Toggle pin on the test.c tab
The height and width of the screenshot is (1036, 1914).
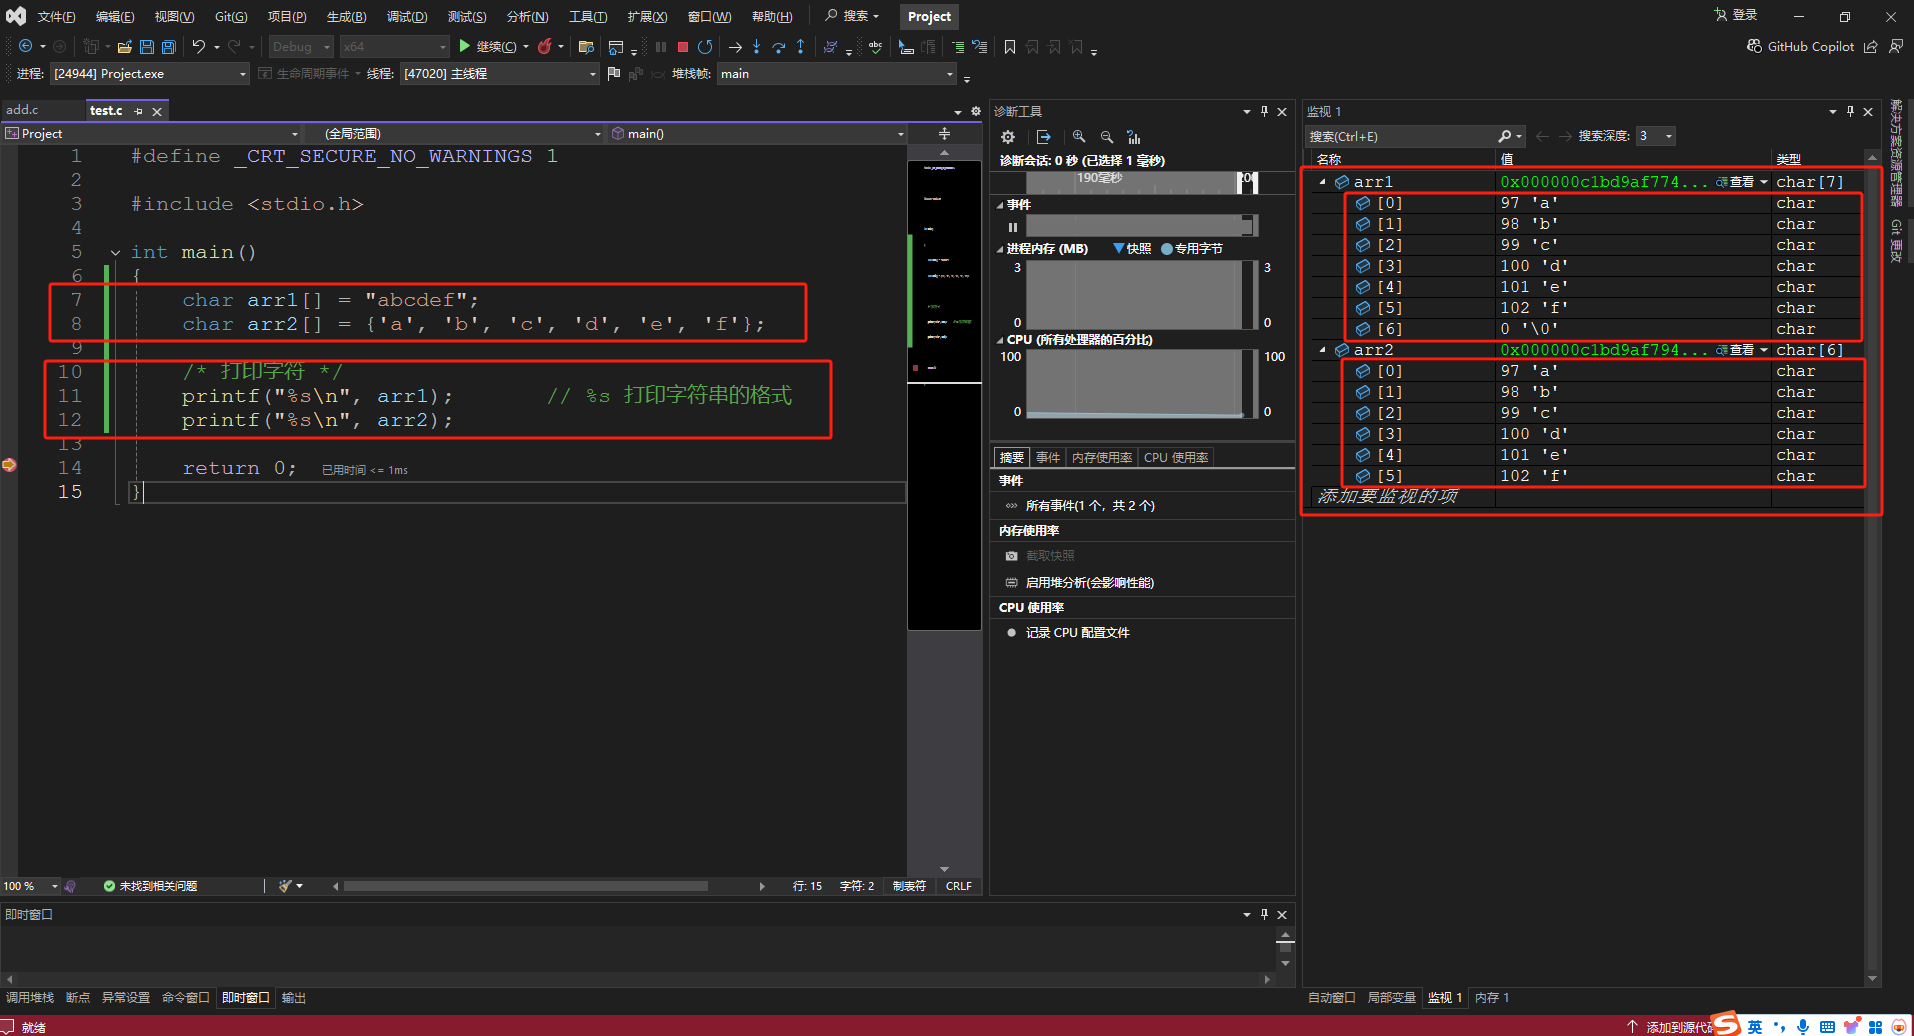(x=138, y=111)
